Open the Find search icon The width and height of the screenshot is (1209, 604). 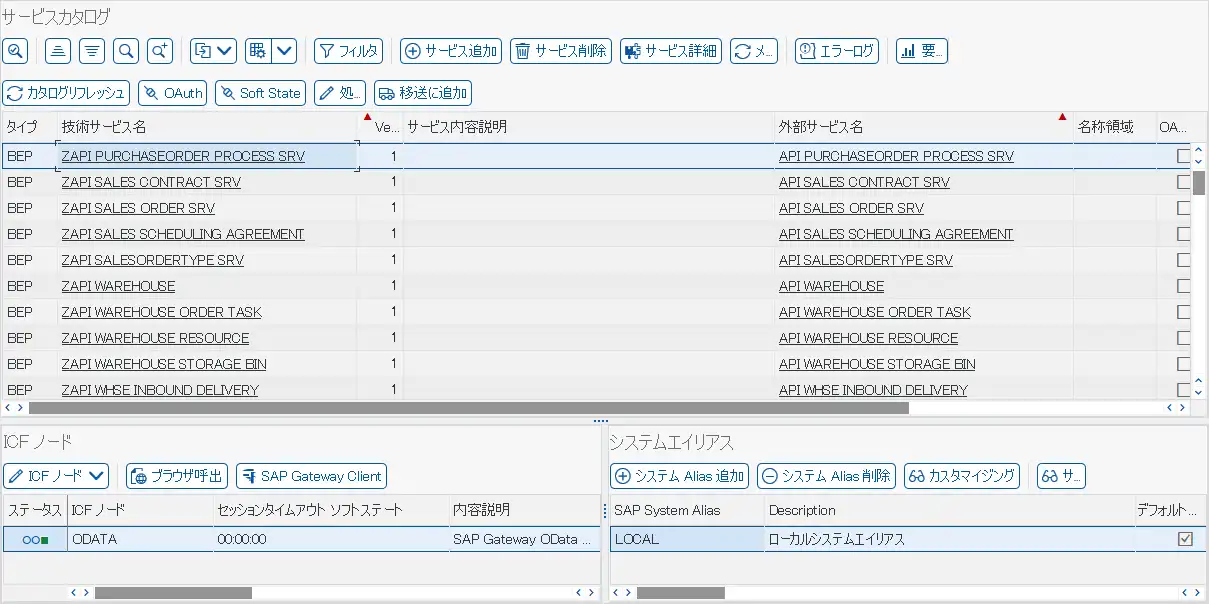pos(126,50)
